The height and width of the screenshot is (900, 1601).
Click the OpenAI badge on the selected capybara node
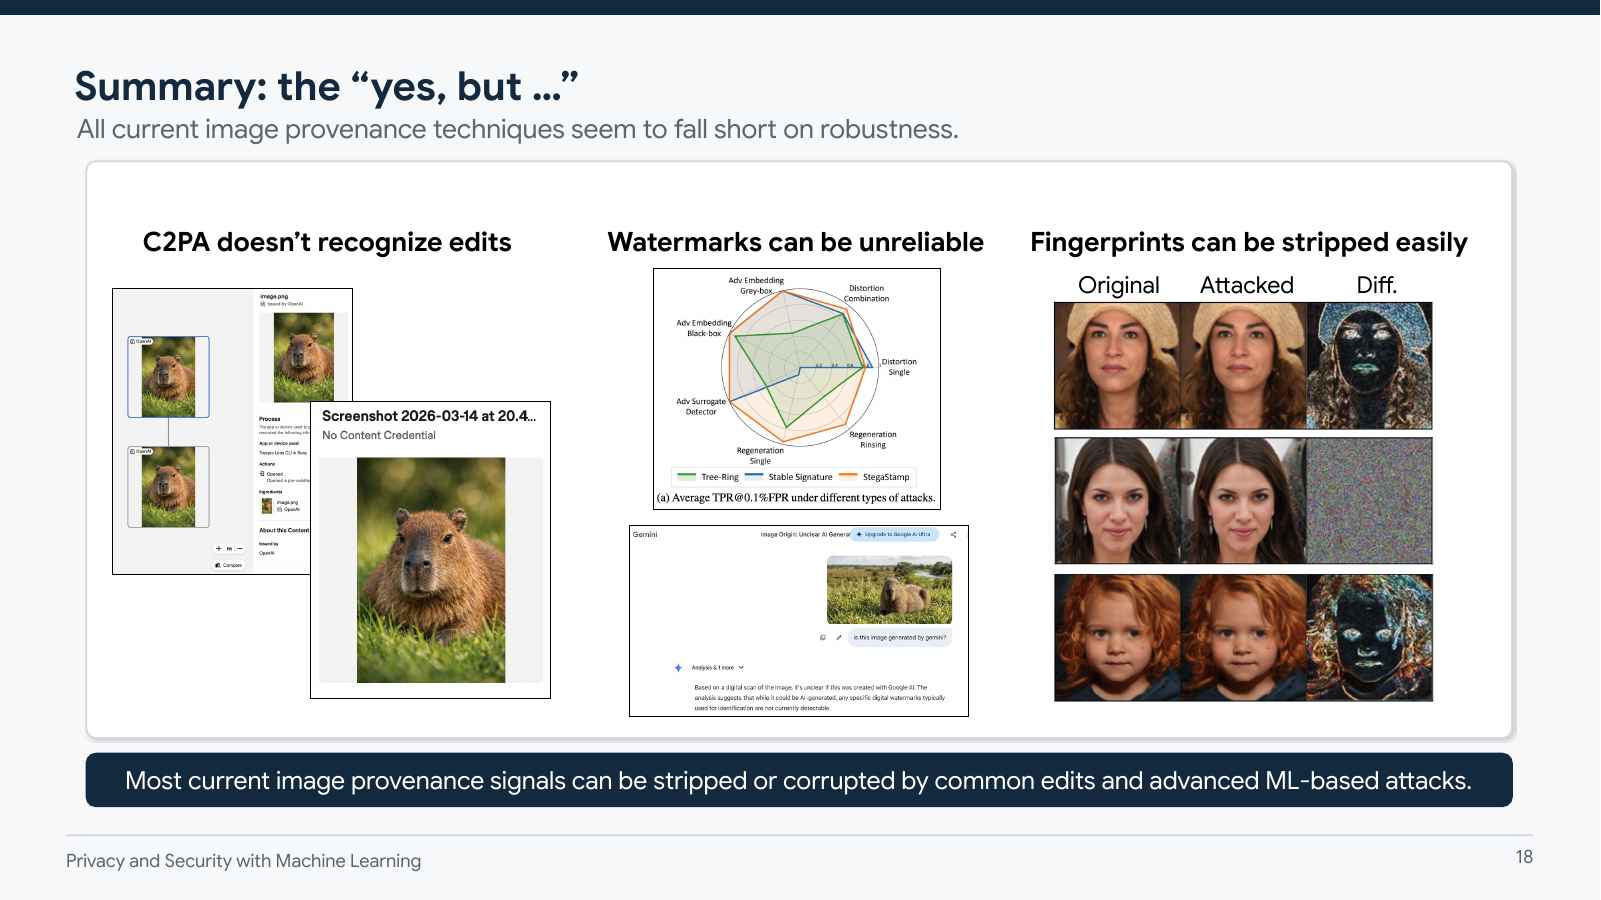(x=141, y=341)
